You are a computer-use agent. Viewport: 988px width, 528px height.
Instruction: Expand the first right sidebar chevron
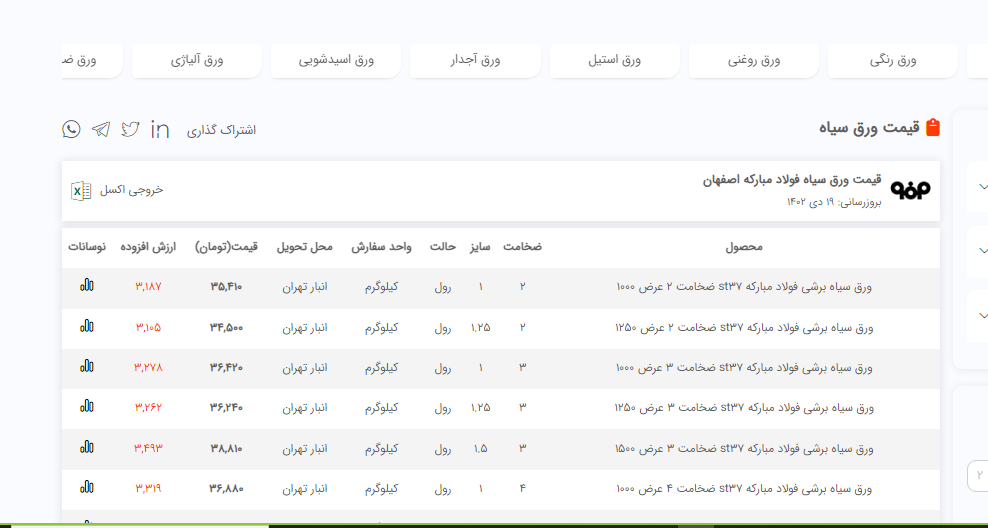click(x=983, y=187)
